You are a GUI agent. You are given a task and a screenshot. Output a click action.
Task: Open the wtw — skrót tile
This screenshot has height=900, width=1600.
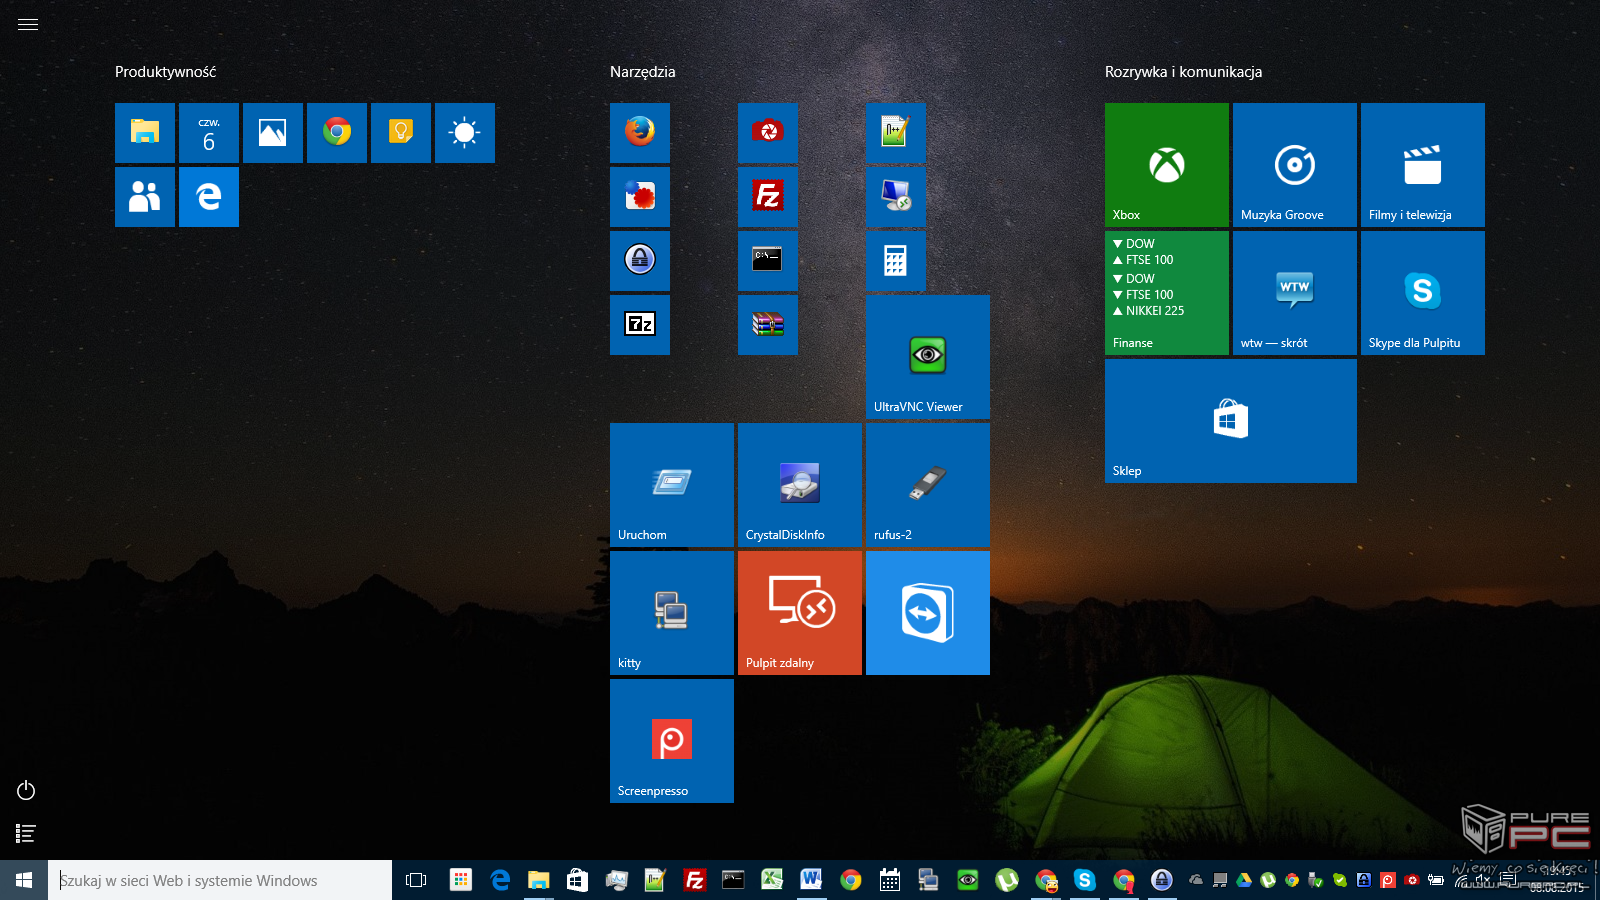tap(1295, 293)
